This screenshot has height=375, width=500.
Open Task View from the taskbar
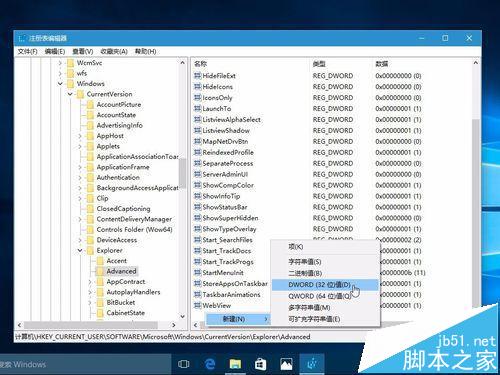click(184, 364)
